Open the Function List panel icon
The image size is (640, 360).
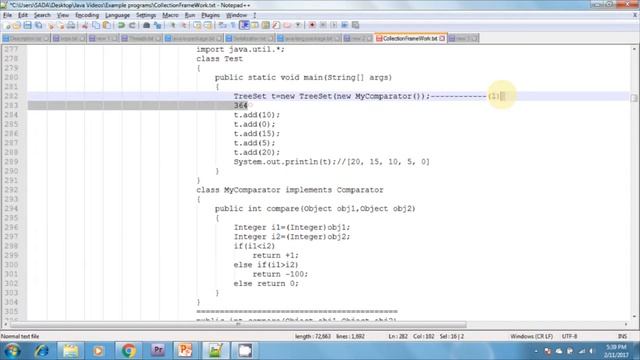[x=276, y=25]
